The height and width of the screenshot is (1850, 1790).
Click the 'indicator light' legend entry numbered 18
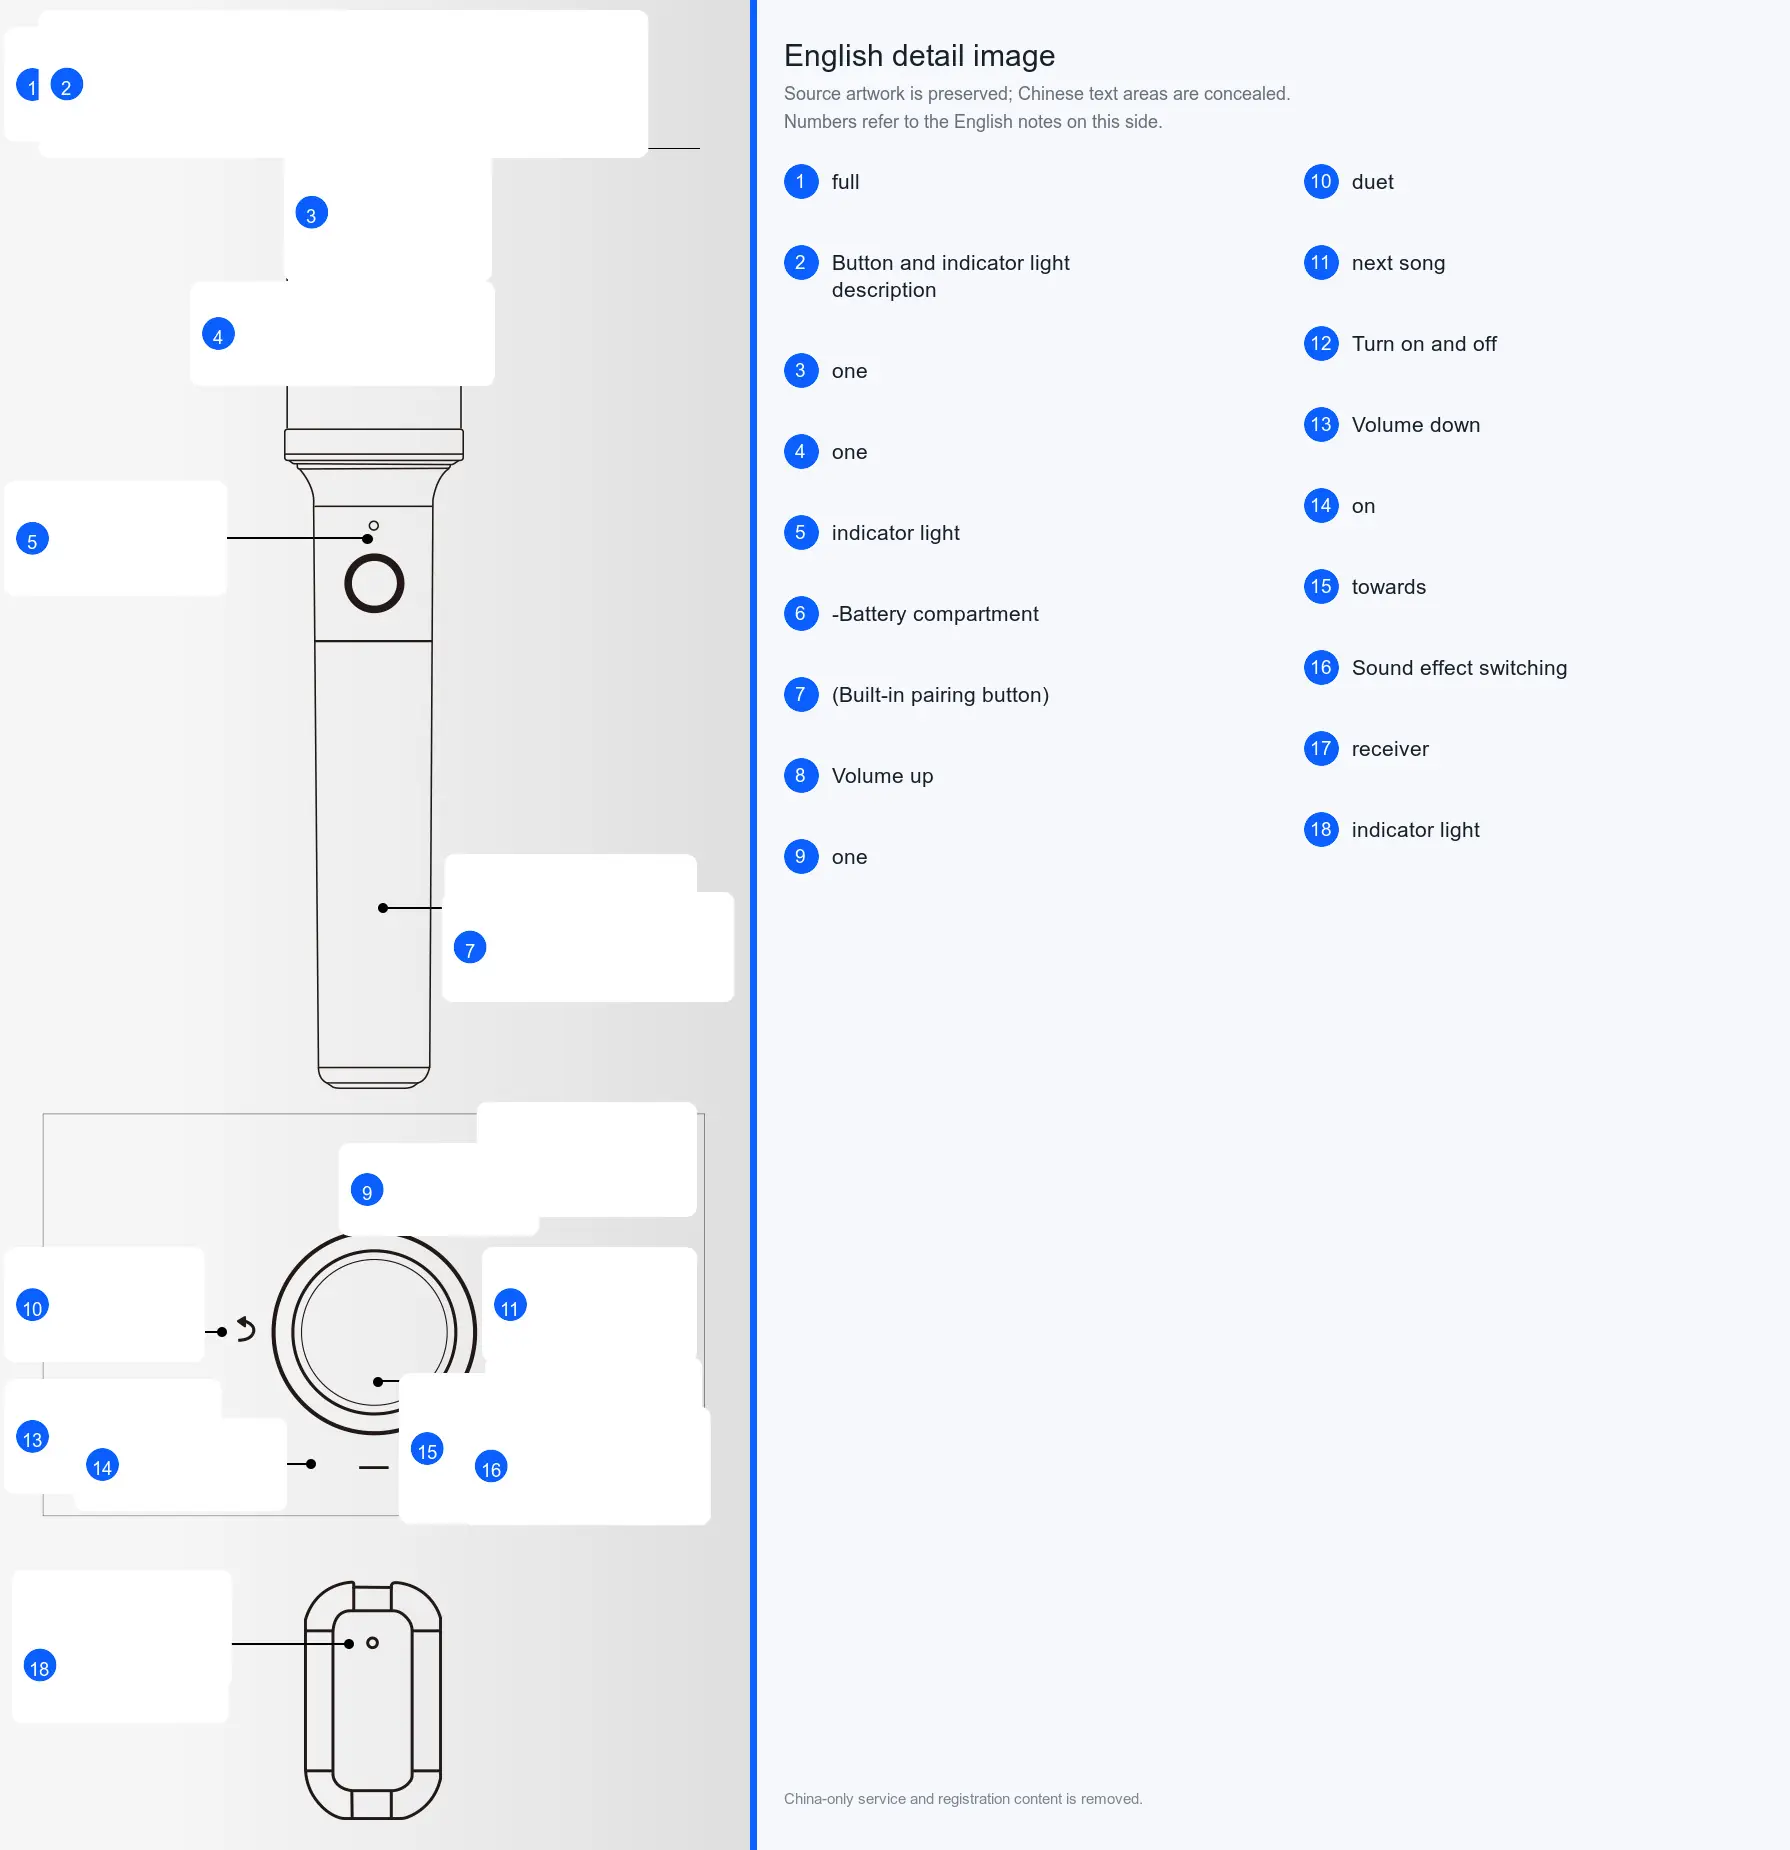[1415, 830]
